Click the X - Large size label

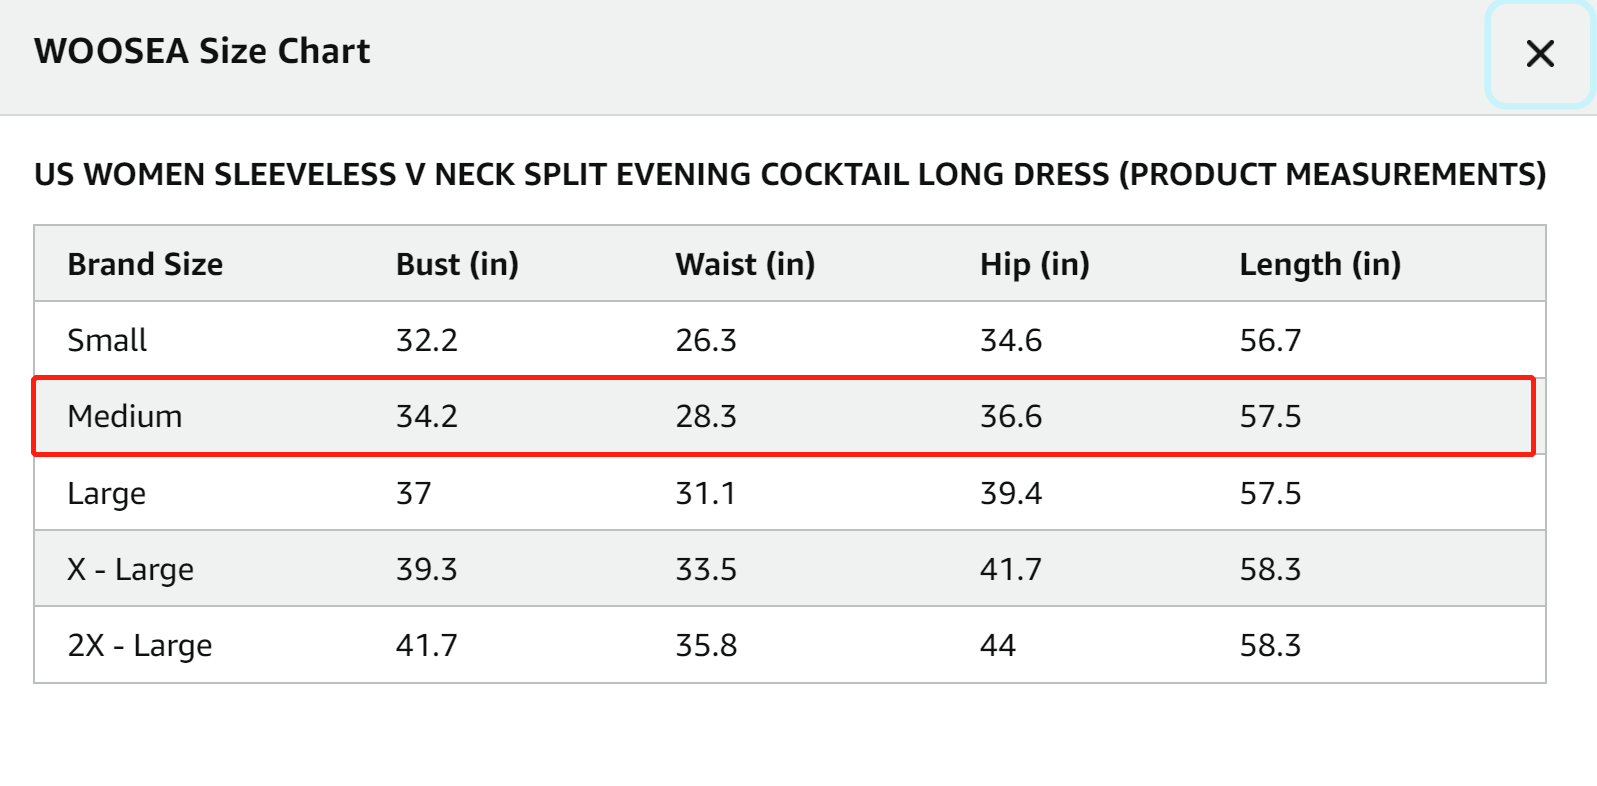[131, 569]
